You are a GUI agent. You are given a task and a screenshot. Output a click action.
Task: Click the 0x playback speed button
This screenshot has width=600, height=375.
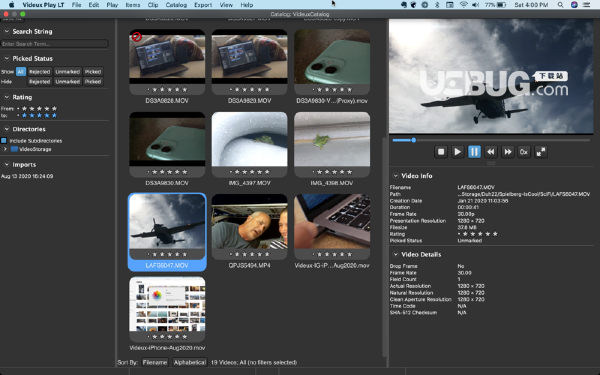(524, 152)
